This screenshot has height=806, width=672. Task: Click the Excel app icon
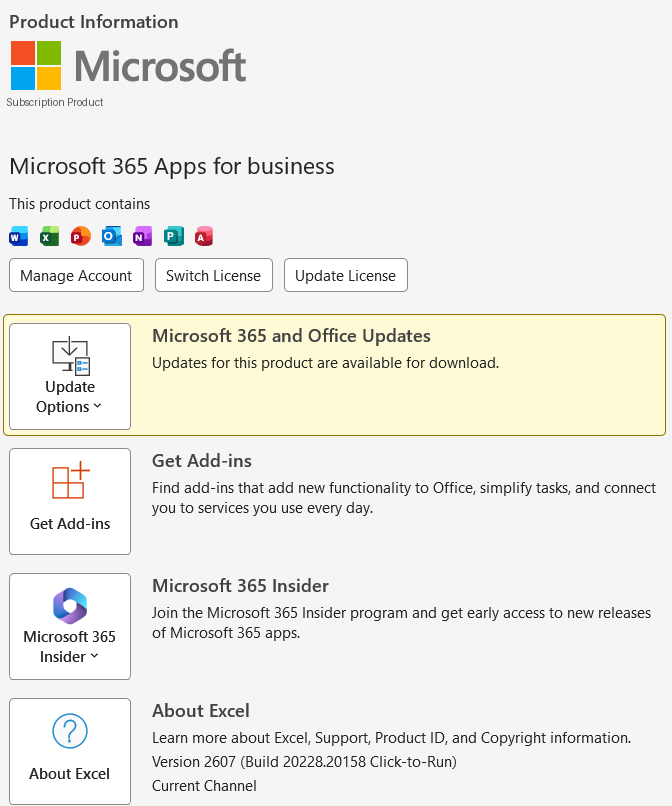pyautogui.click(x=49, y=236)
